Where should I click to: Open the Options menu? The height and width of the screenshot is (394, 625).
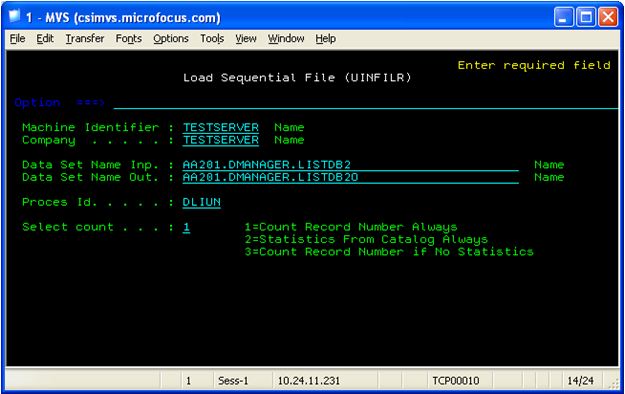point(171,39)
